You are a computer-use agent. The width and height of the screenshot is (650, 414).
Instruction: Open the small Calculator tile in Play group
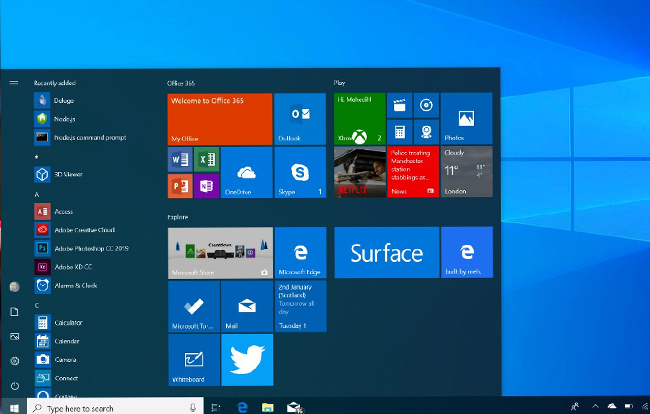coord(399,132)
